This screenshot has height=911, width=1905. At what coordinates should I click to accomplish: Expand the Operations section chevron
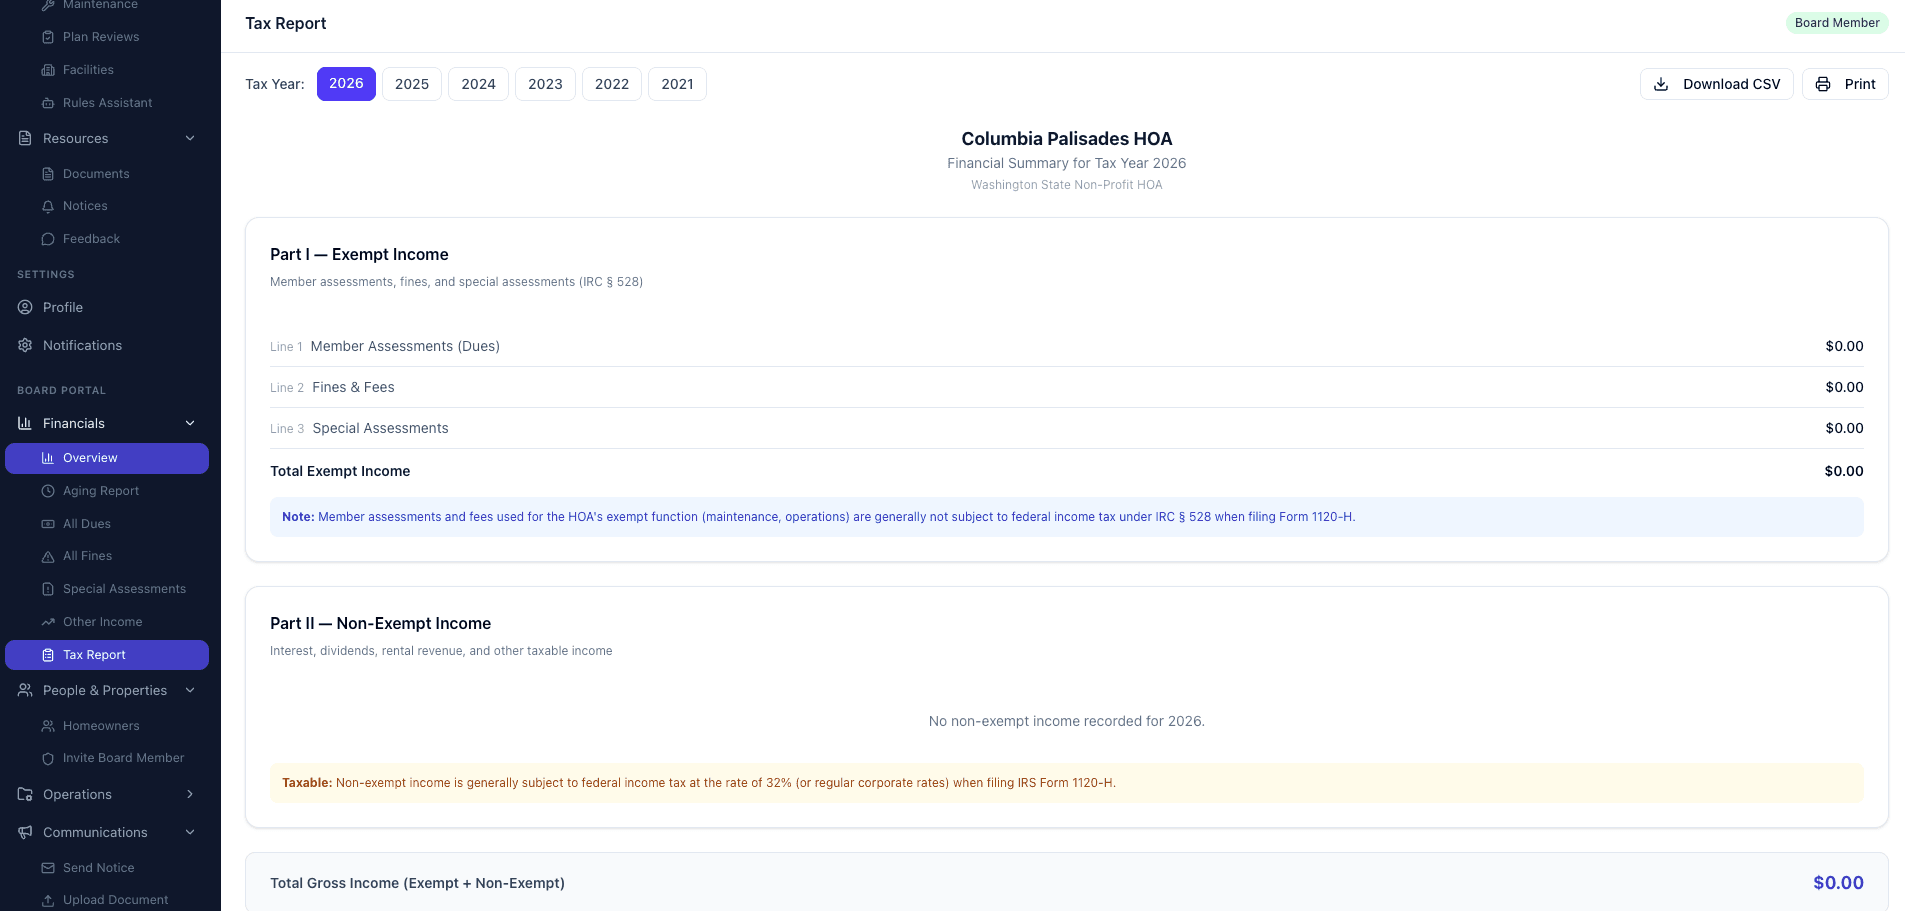click(190, 794)
